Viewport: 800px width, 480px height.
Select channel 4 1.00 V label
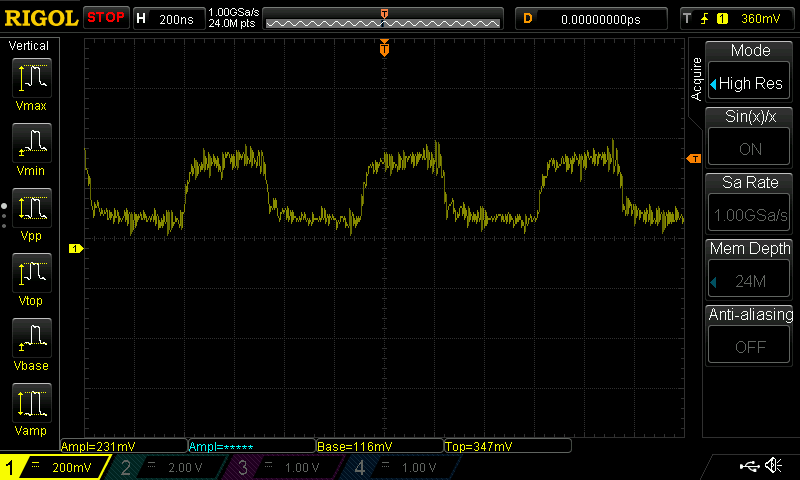419,467
